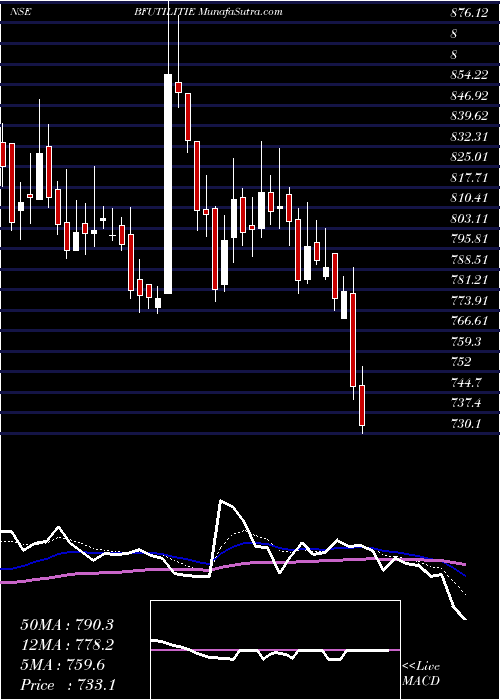Click the Price : 733.1 readout
This screenshot has width=500, height=700.
(68, 685)
